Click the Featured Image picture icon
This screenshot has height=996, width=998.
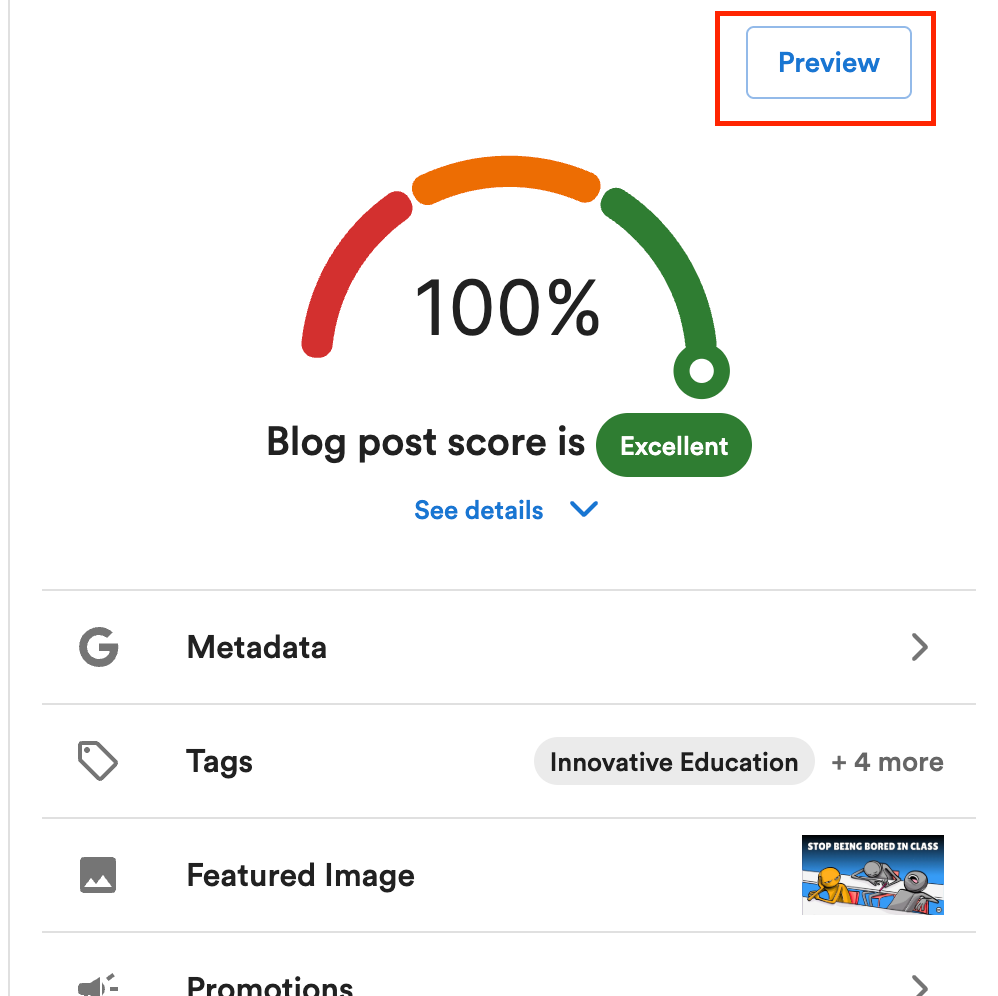[x=98, y=875]
